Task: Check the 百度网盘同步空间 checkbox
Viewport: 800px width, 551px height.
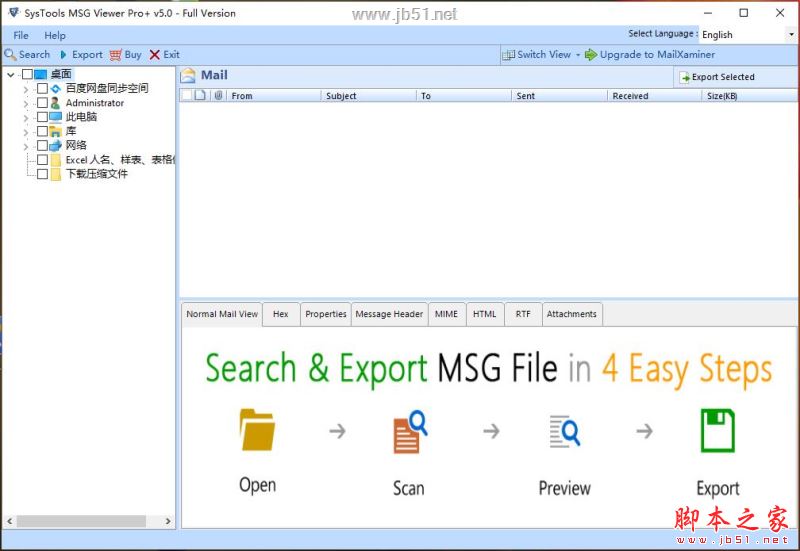Action: pyautogui.click(x=42, y=89)
